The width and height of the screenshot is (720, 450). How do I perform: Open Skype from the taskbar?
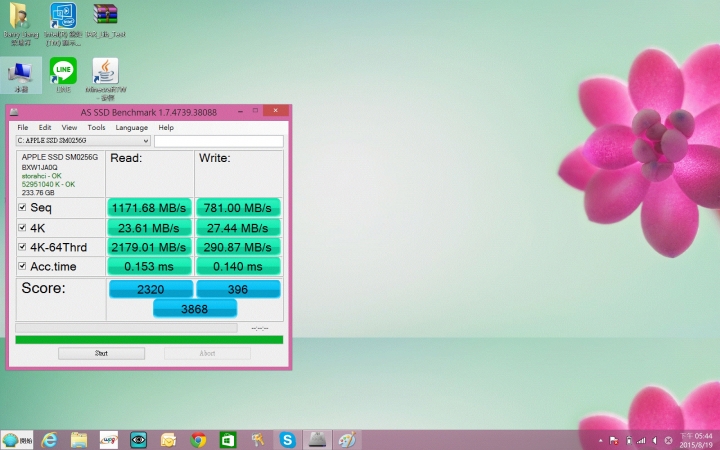click(x=287, y=440)
